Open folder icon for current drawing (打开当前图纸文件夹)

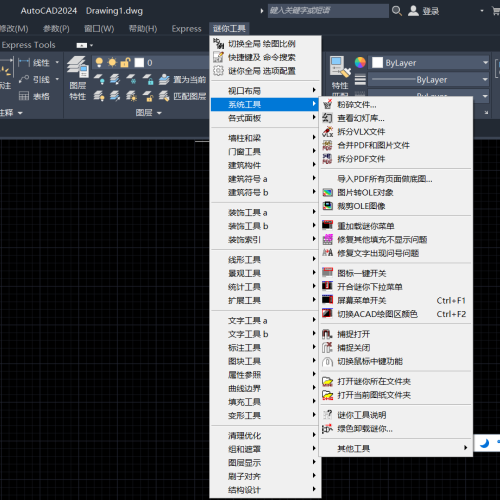click(327, 395)
